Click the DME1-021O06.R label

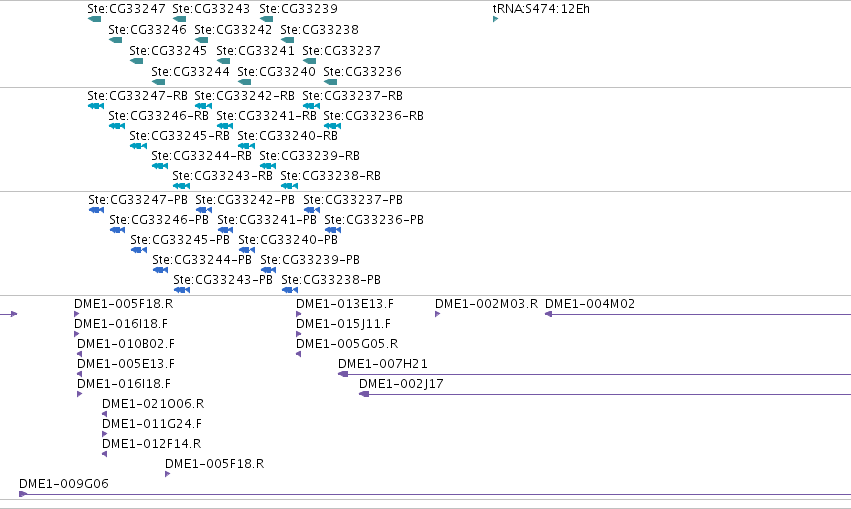153,404
